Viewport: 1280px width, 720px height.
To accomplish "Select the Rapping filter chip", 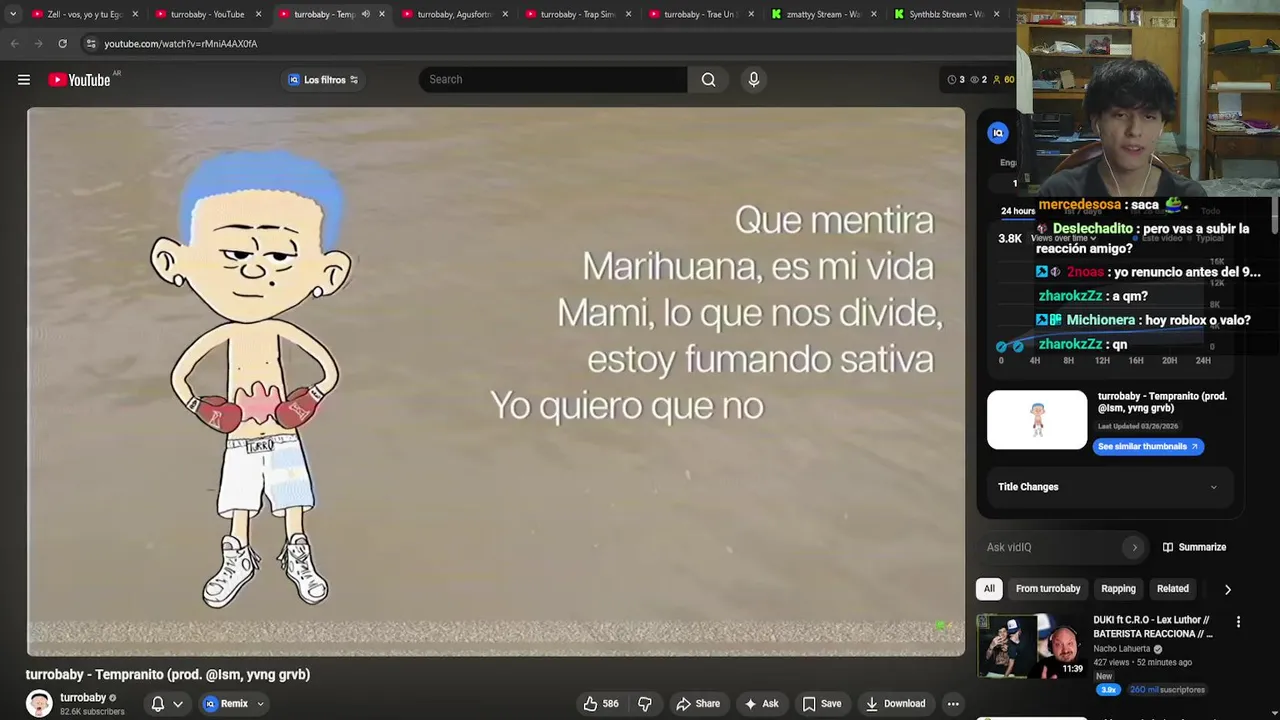I will pyautogui.click(x=1118, y=589).
